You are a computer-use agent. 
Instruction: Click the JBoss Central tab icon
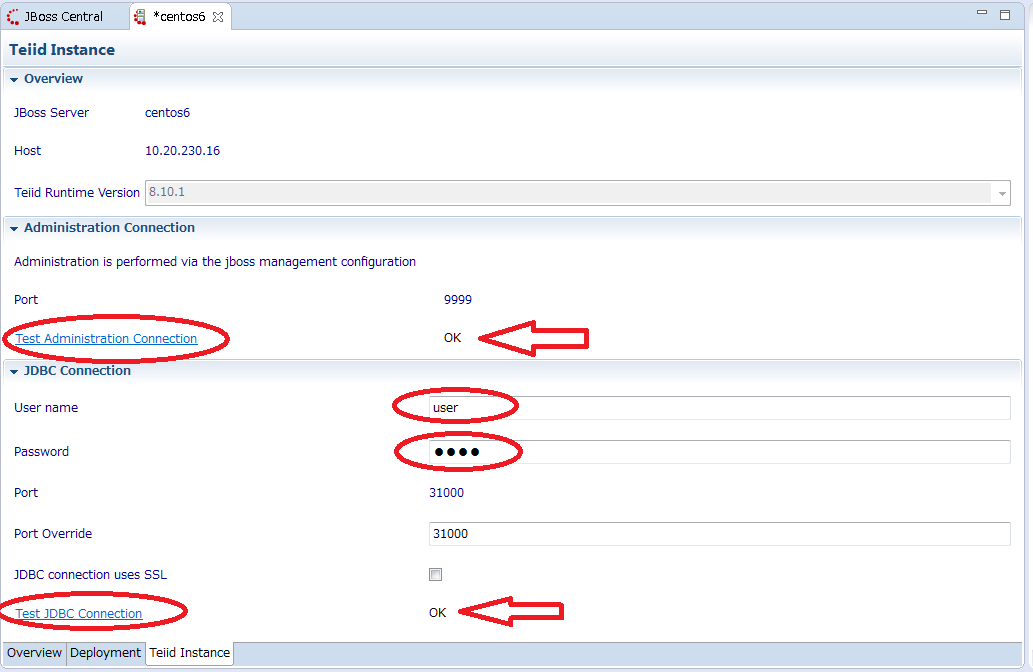pos(13,16)
